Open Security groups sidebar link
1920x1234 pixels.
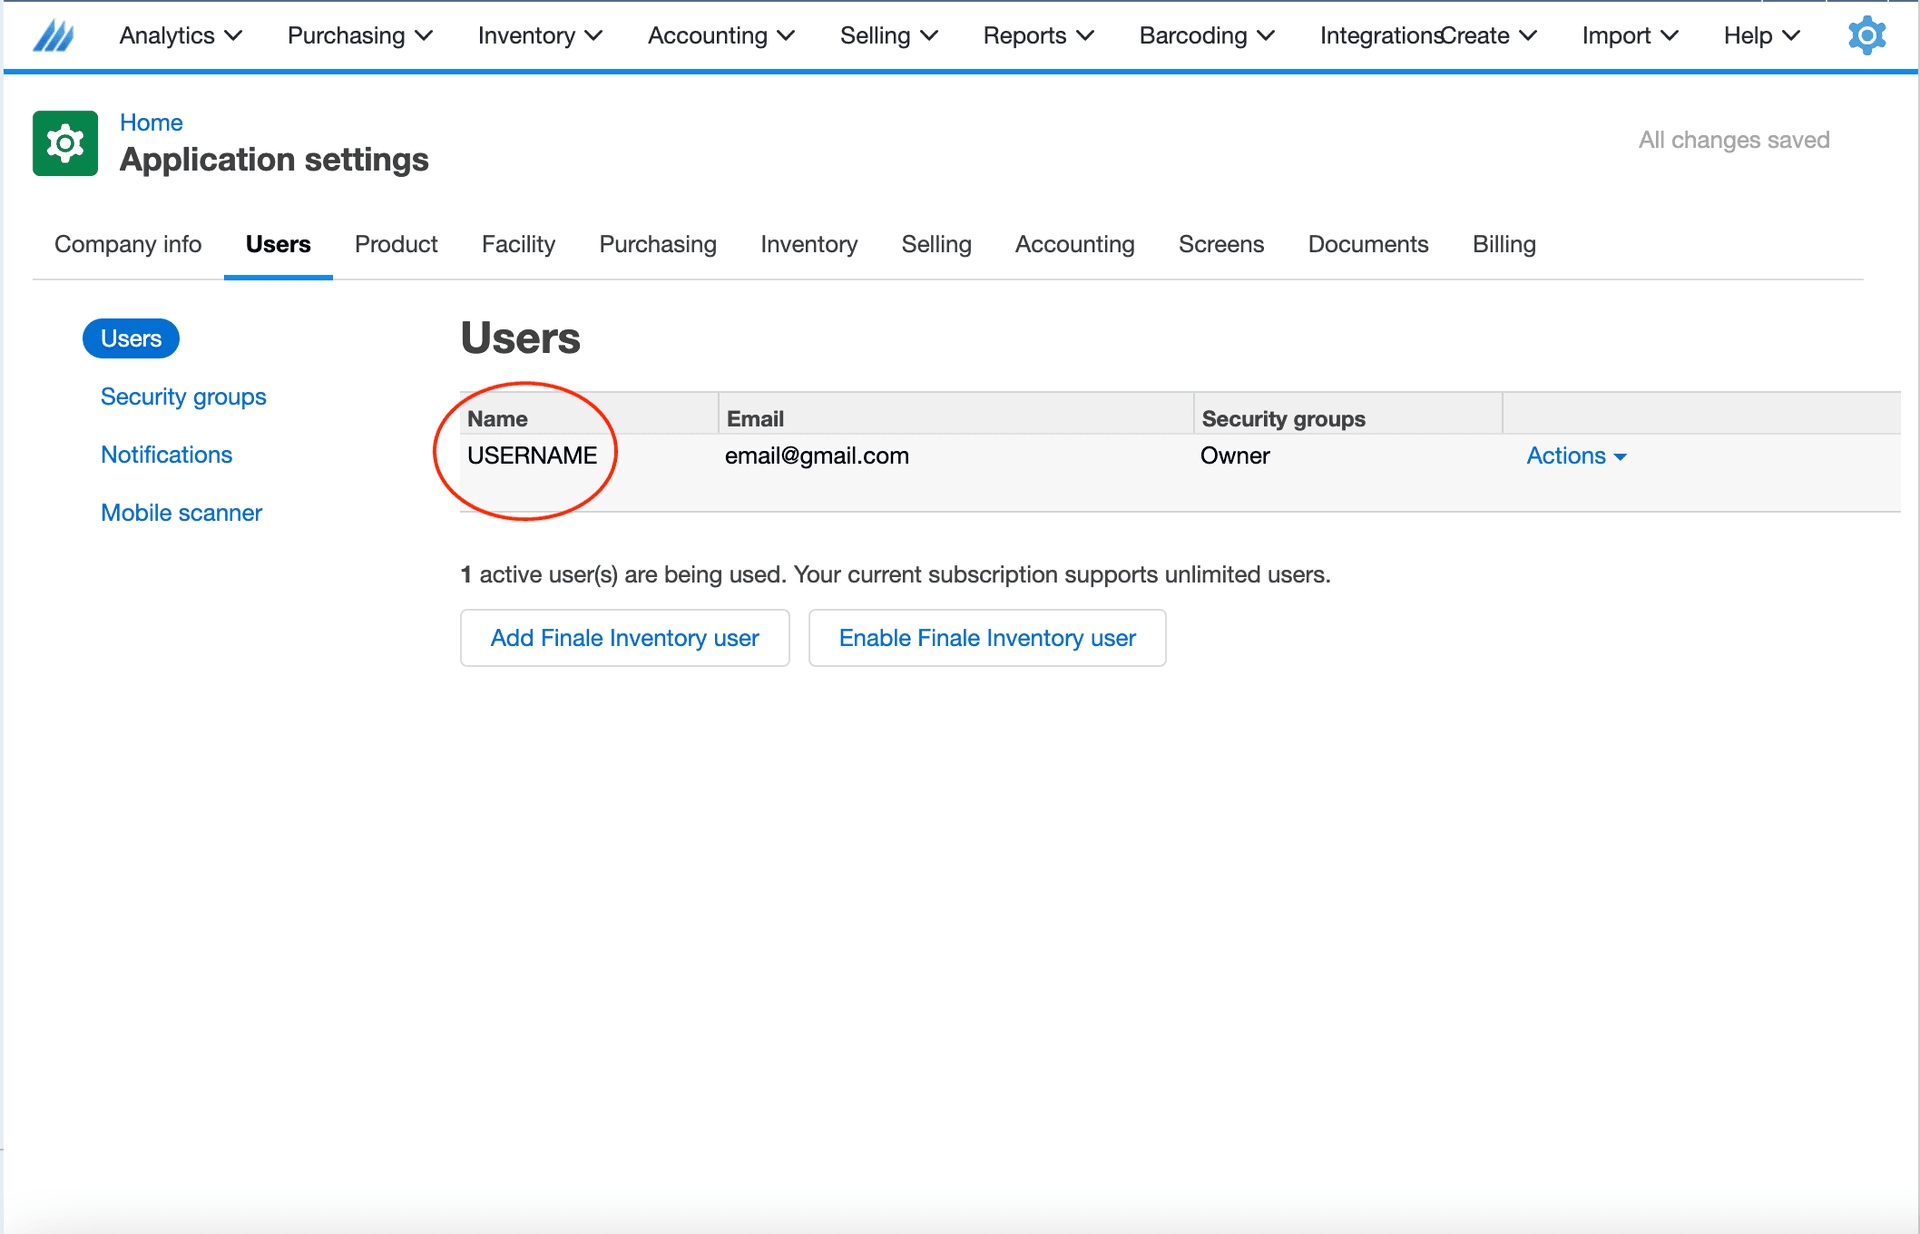tap(183, 397)
